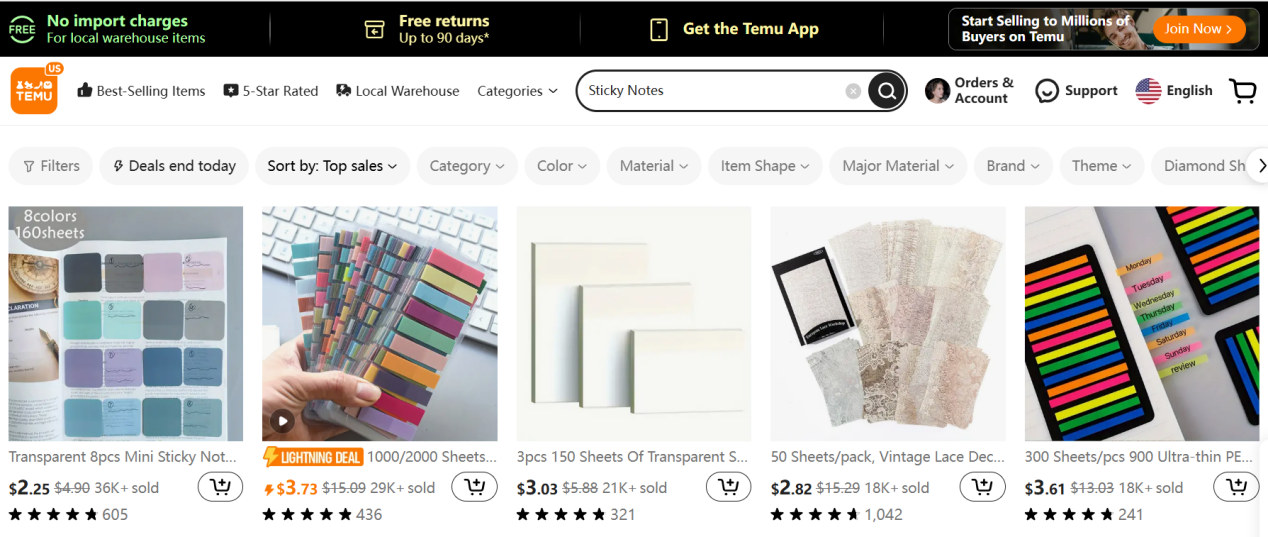The width and height of the screenshot is (1268, 537).
Task: Clear the search field text
Action: [x=853, y=91]
